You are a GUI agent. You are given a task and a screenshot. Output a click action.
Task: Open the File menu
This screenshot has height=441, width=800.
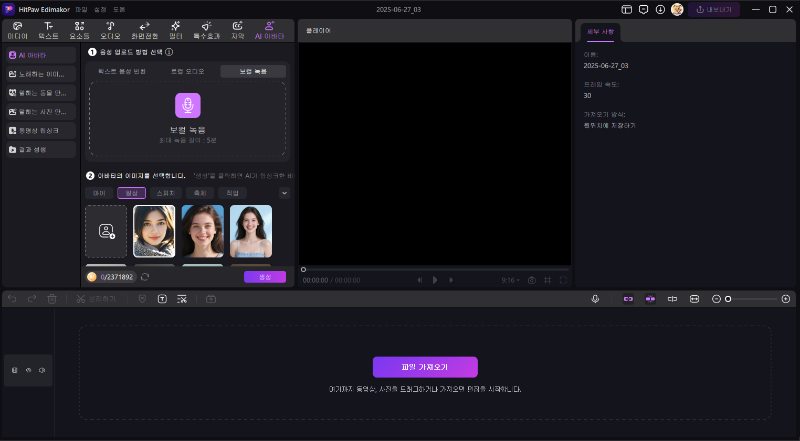point(81,10)
